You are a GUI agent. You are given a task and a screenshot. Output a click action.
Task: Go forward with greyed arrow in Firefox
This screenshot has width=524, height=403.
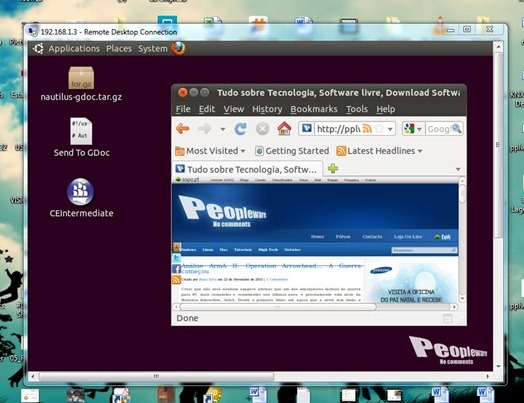(x=204, y=128)
